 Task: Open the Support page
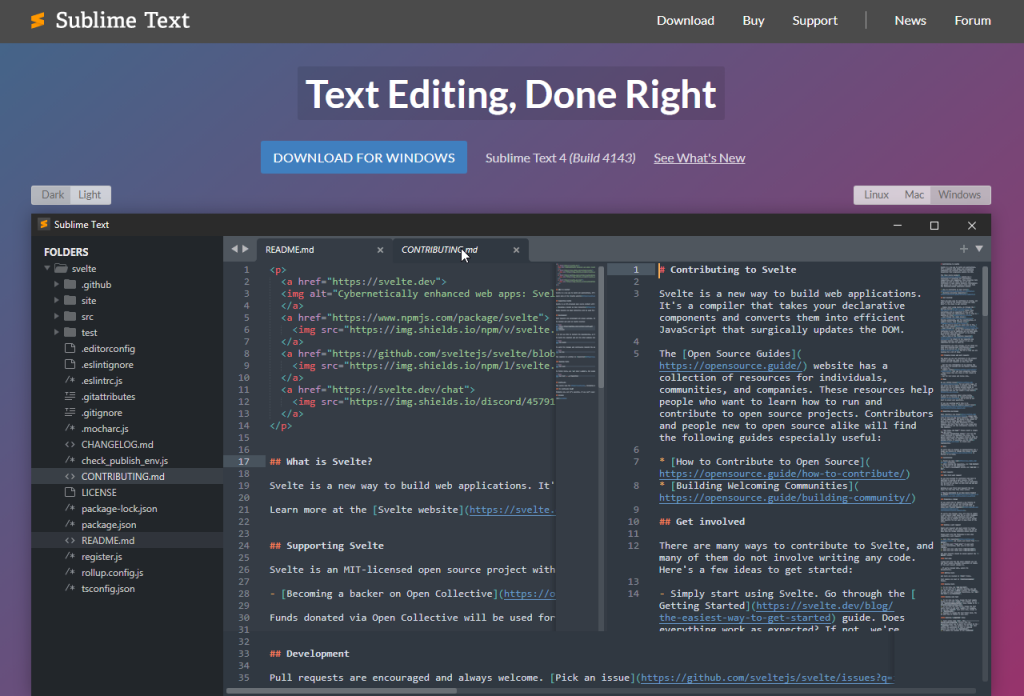click(x=814, y=20)
